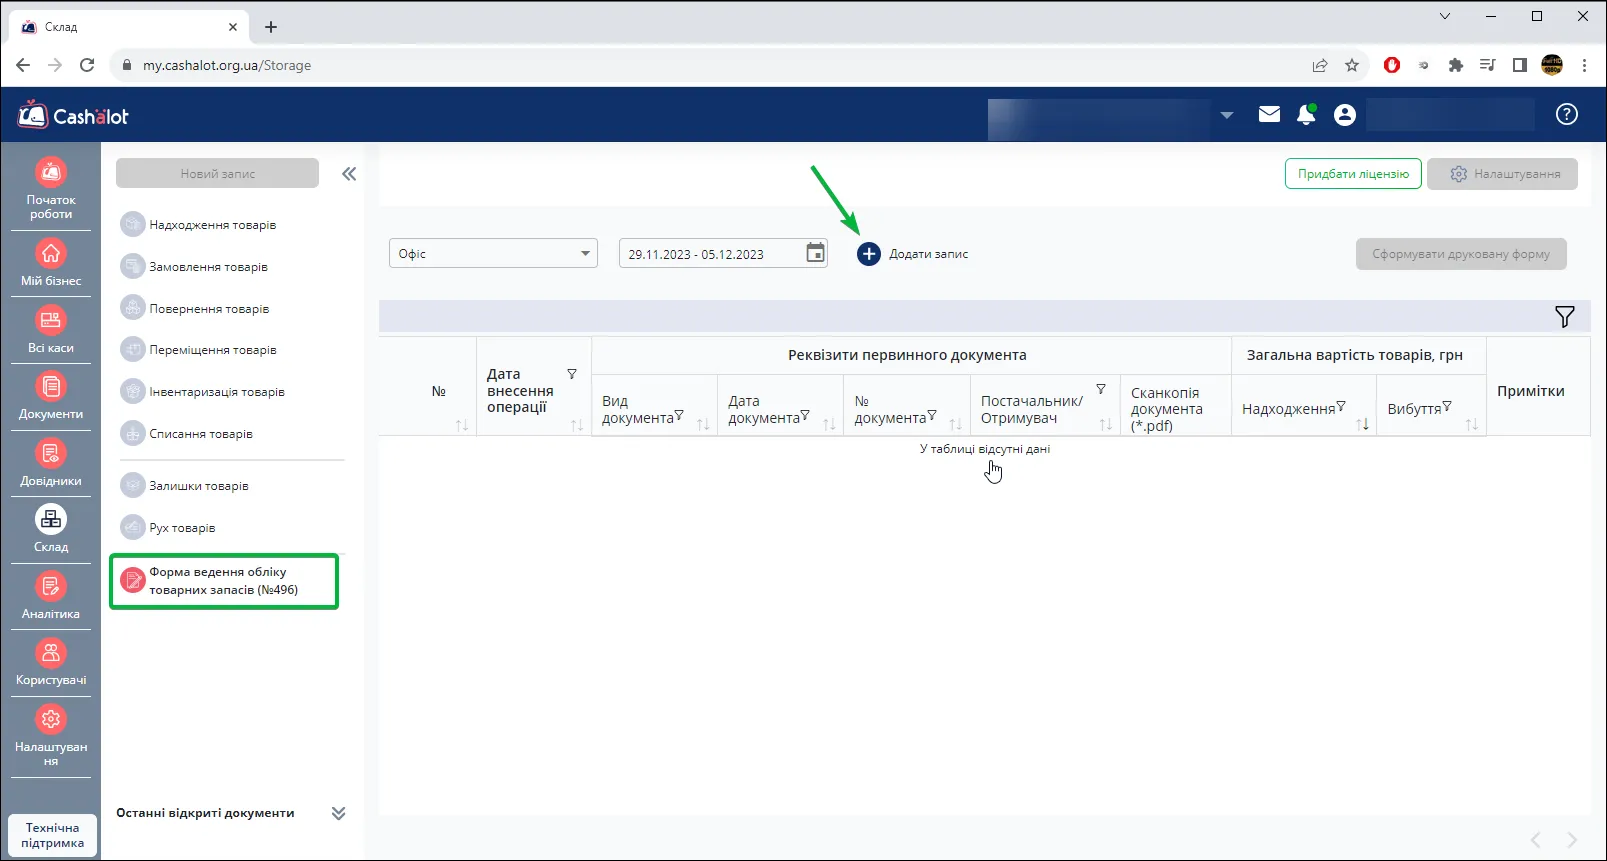The height and width of the screenshot is (861, 1607).
Task: Go to Всі каси in the sidebar
Action: (x=51, y=330)
